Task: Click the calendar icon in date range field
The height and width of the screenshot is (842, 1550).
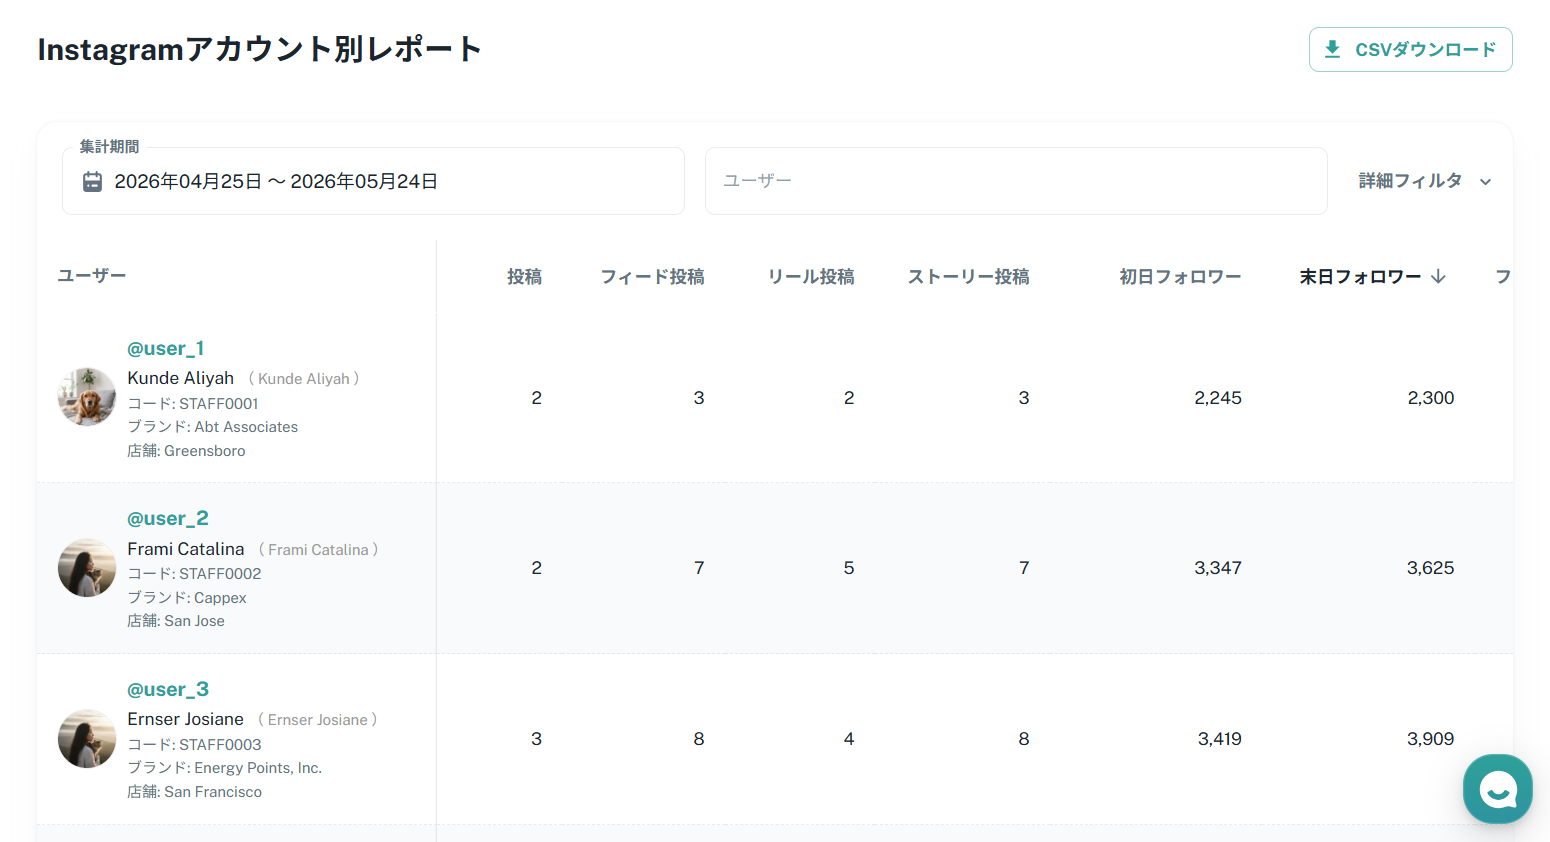Action: pos(92,181)
